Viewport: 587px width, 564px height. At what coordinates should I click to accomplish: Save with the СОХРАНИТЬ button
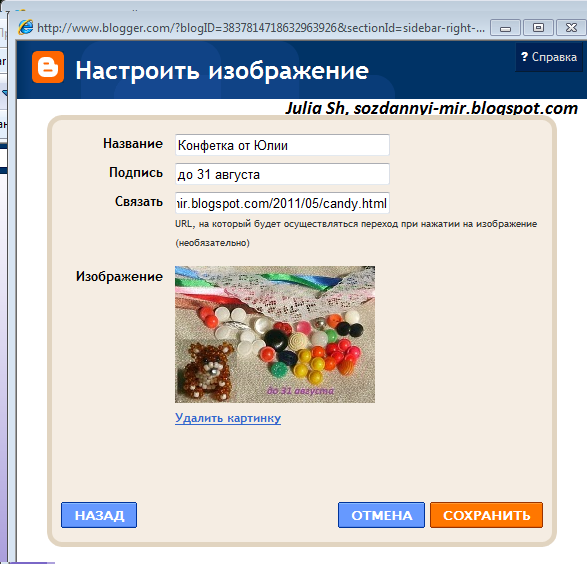487,515
